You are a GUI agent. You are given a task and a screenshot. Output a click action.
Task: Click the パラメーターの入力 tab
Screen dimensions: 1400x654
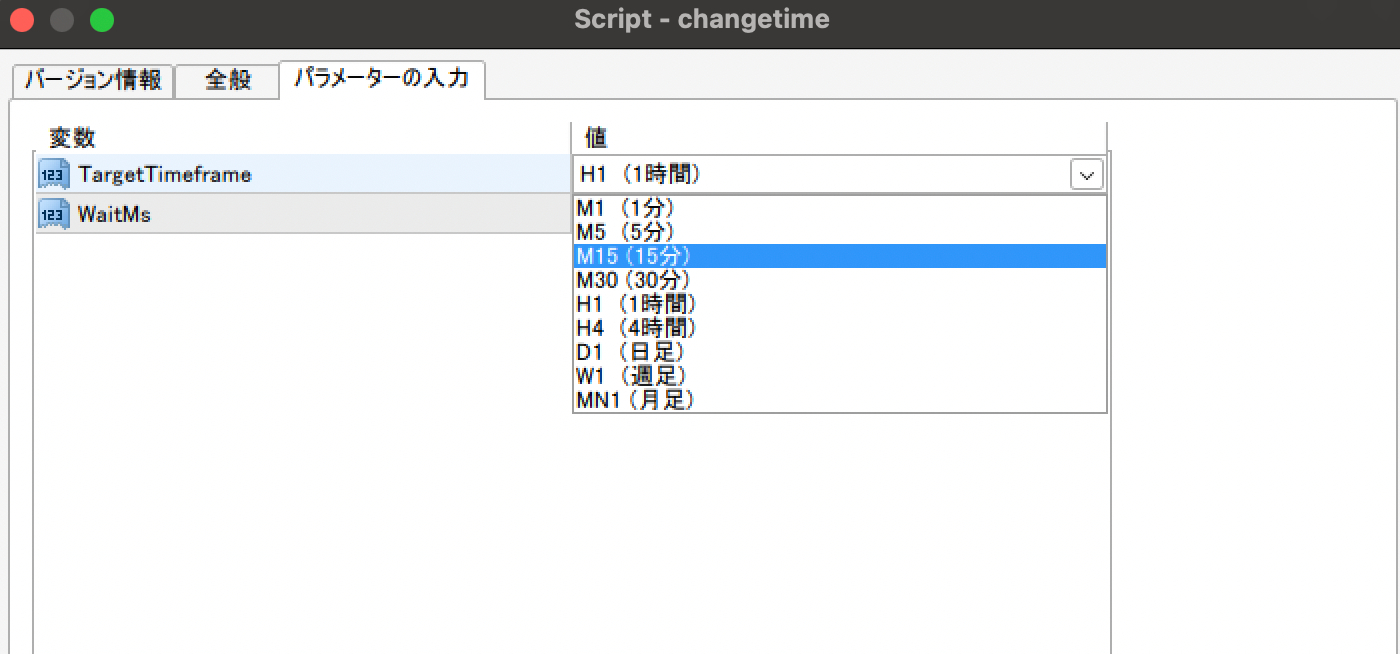pyautogui.click(x=382, y=78)
